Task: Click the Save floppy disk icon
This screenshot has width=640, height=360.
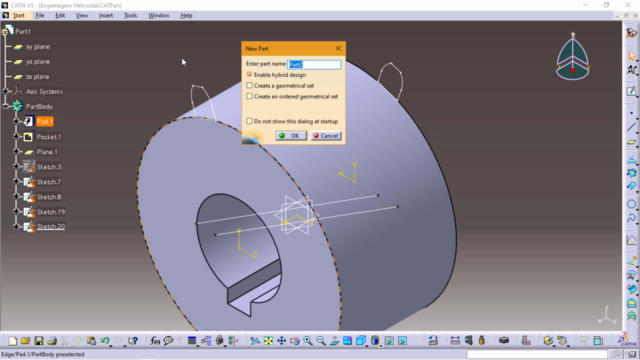Action: tap(39, 341)
